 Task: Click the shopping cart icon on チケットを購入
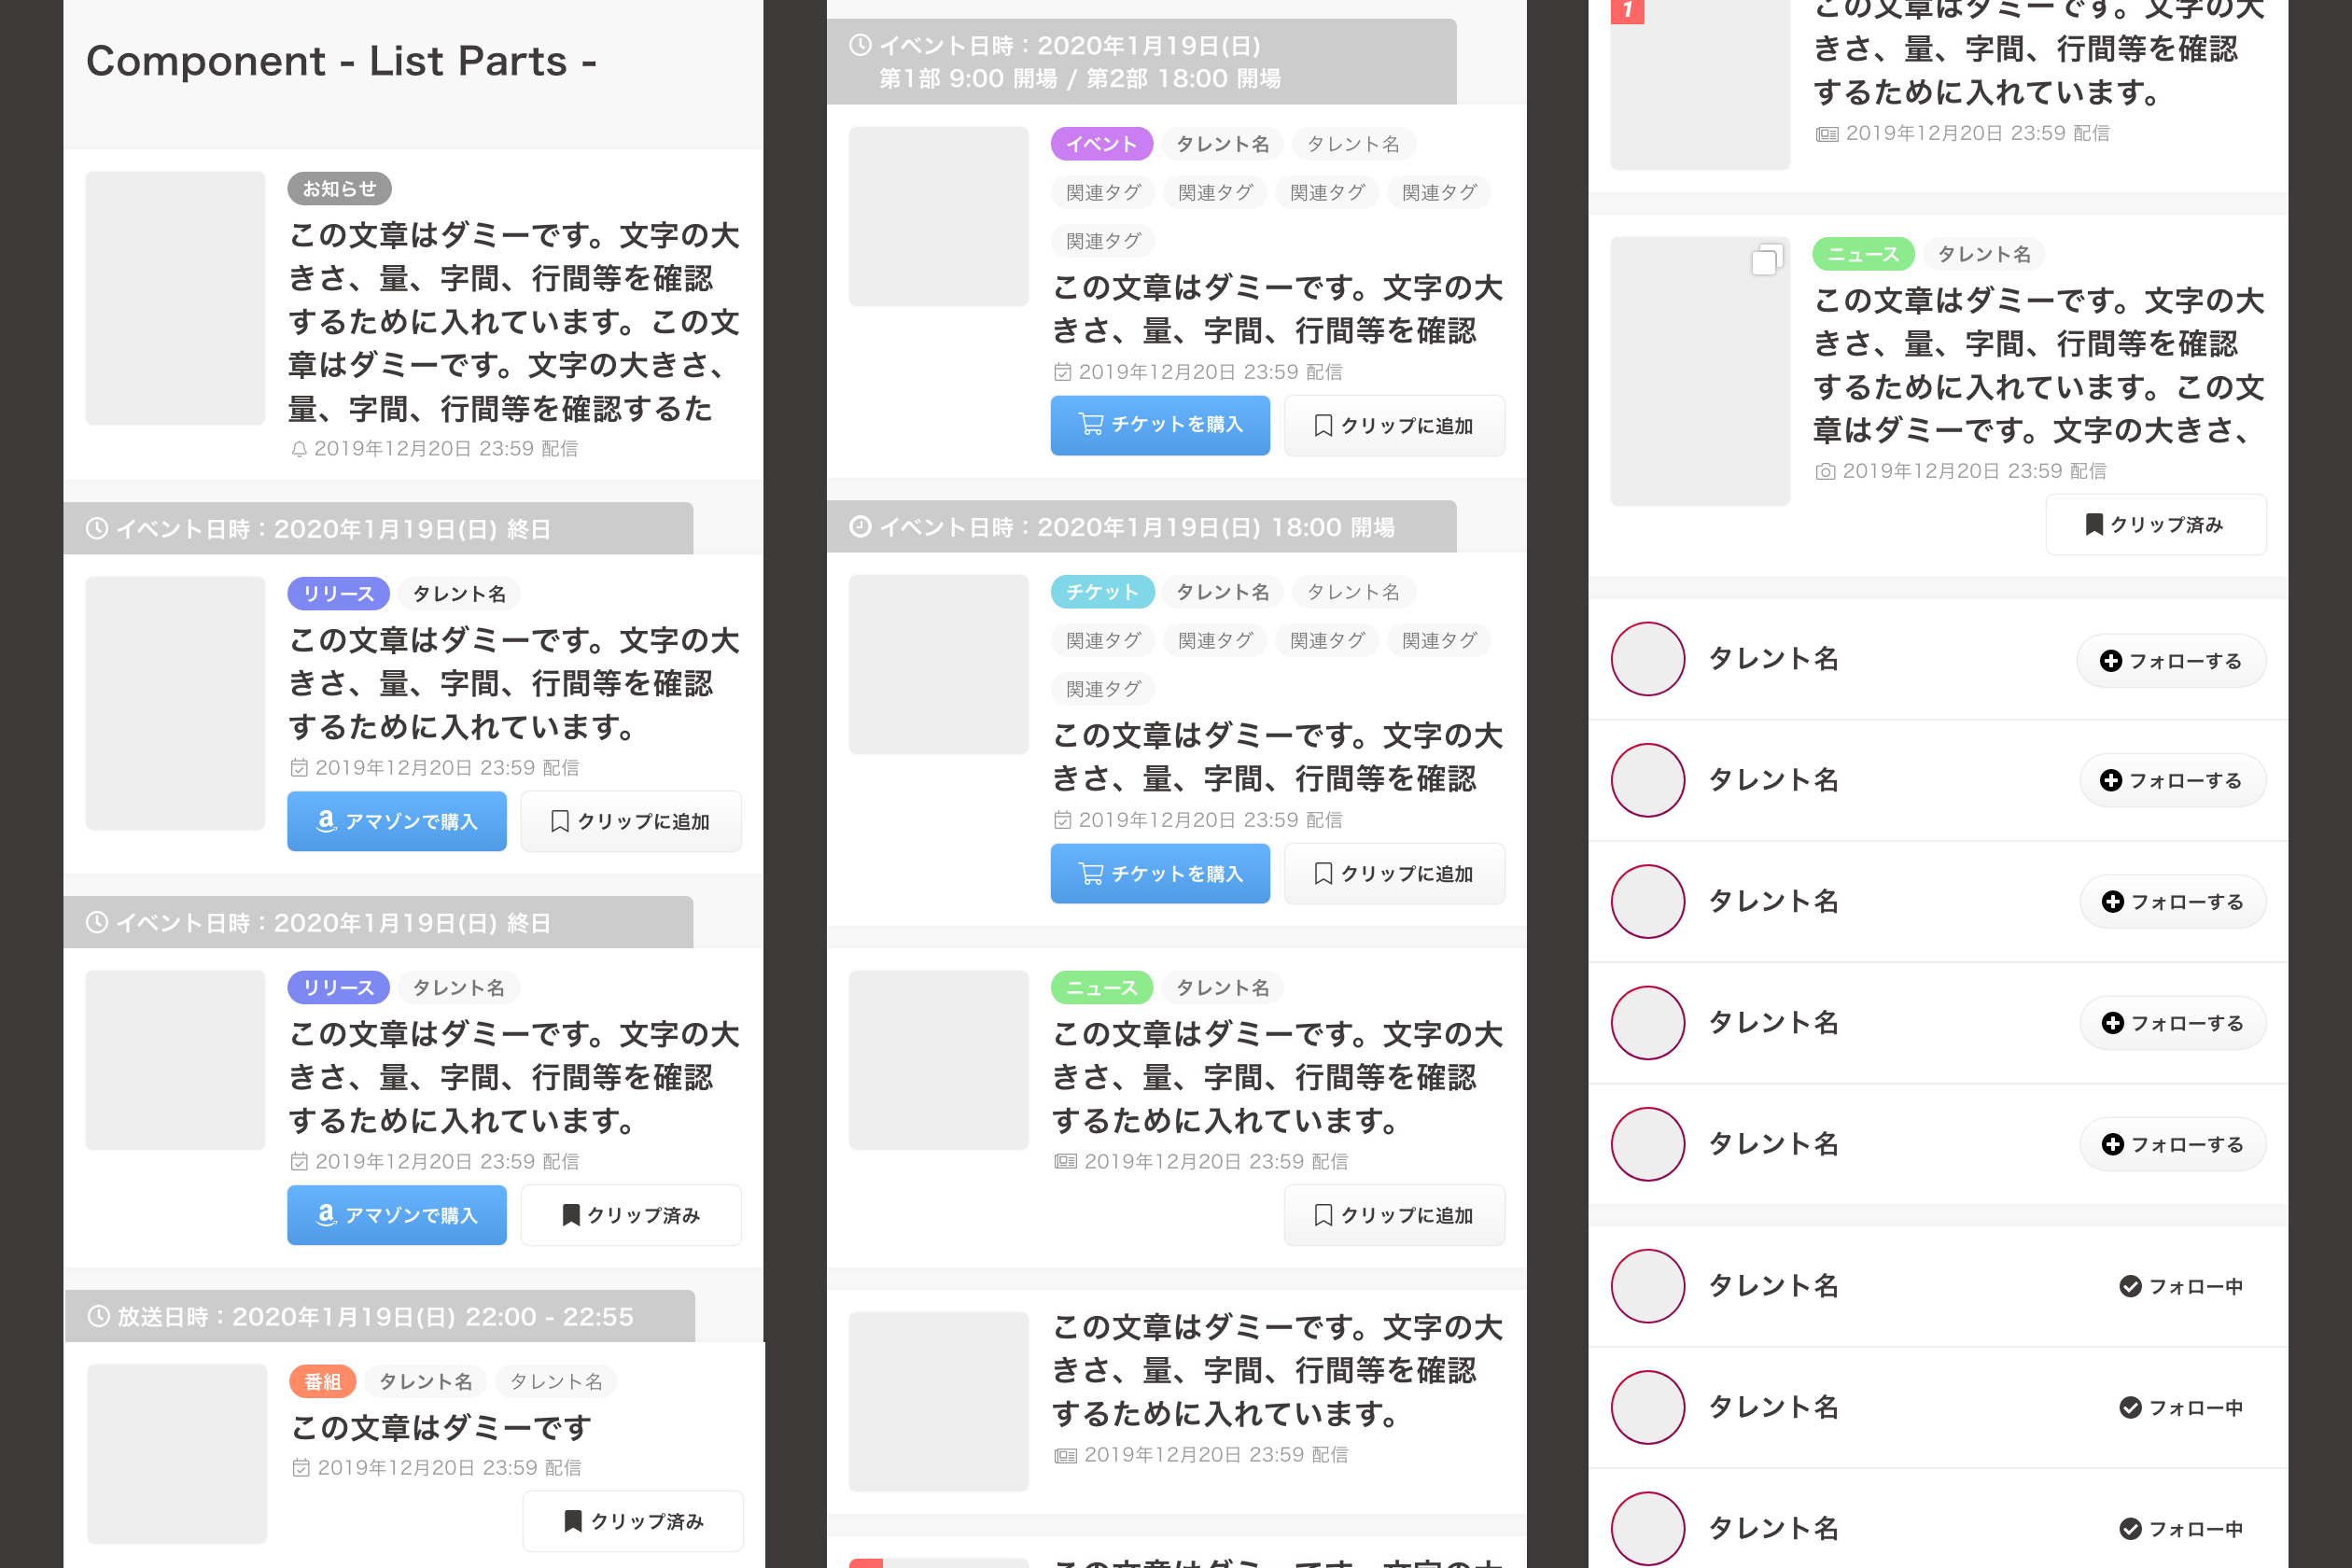(x=1090, y=424)
